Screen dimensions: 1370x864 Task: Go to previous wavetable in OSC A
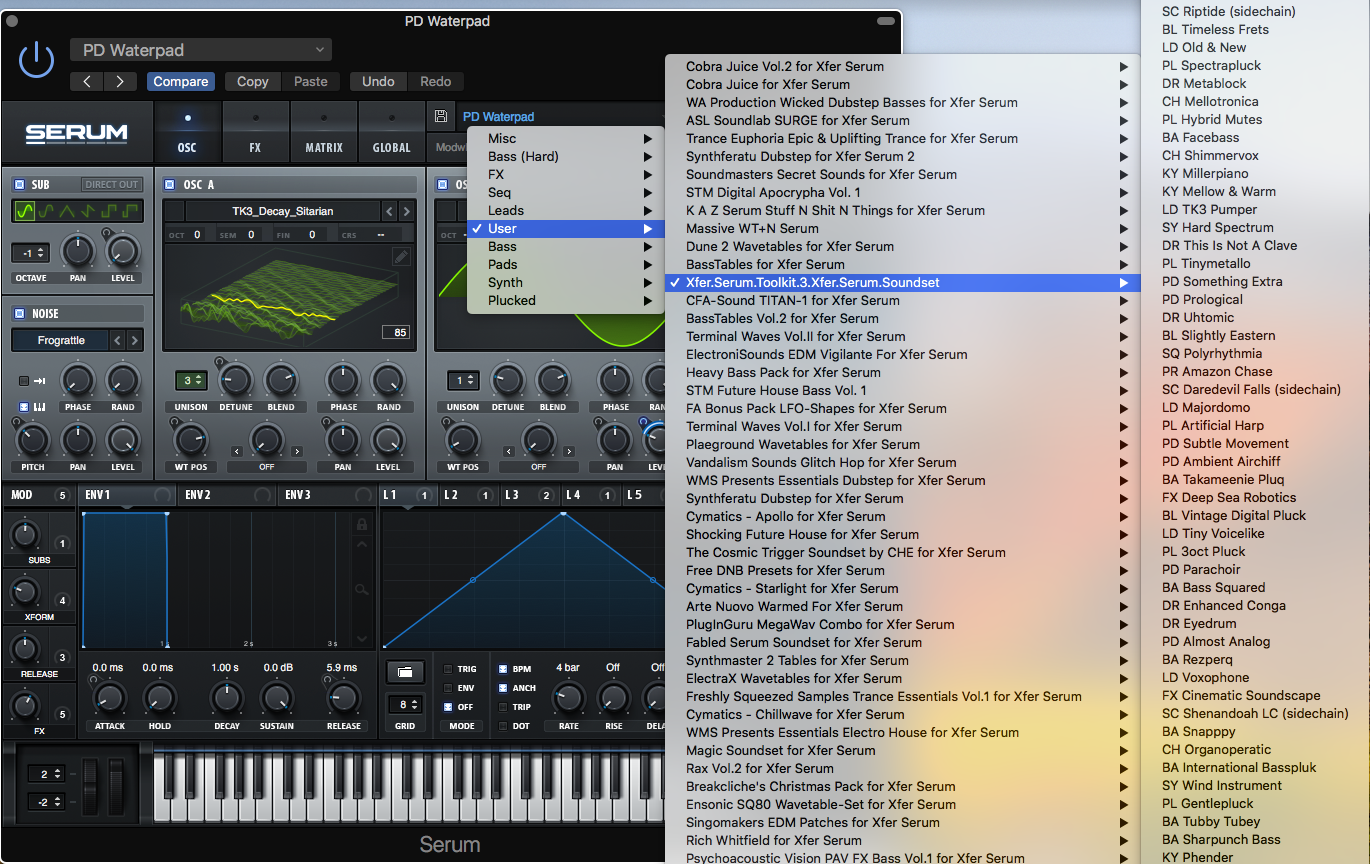(389, 211)
